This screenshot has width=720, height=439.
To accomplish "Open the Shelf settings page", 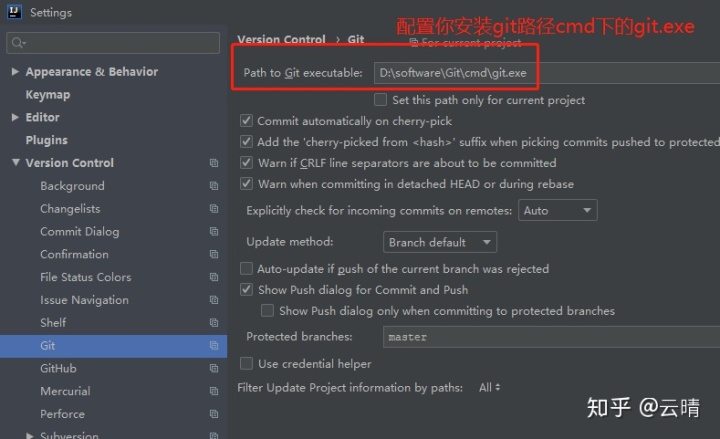I will click(x=53, y=323).
